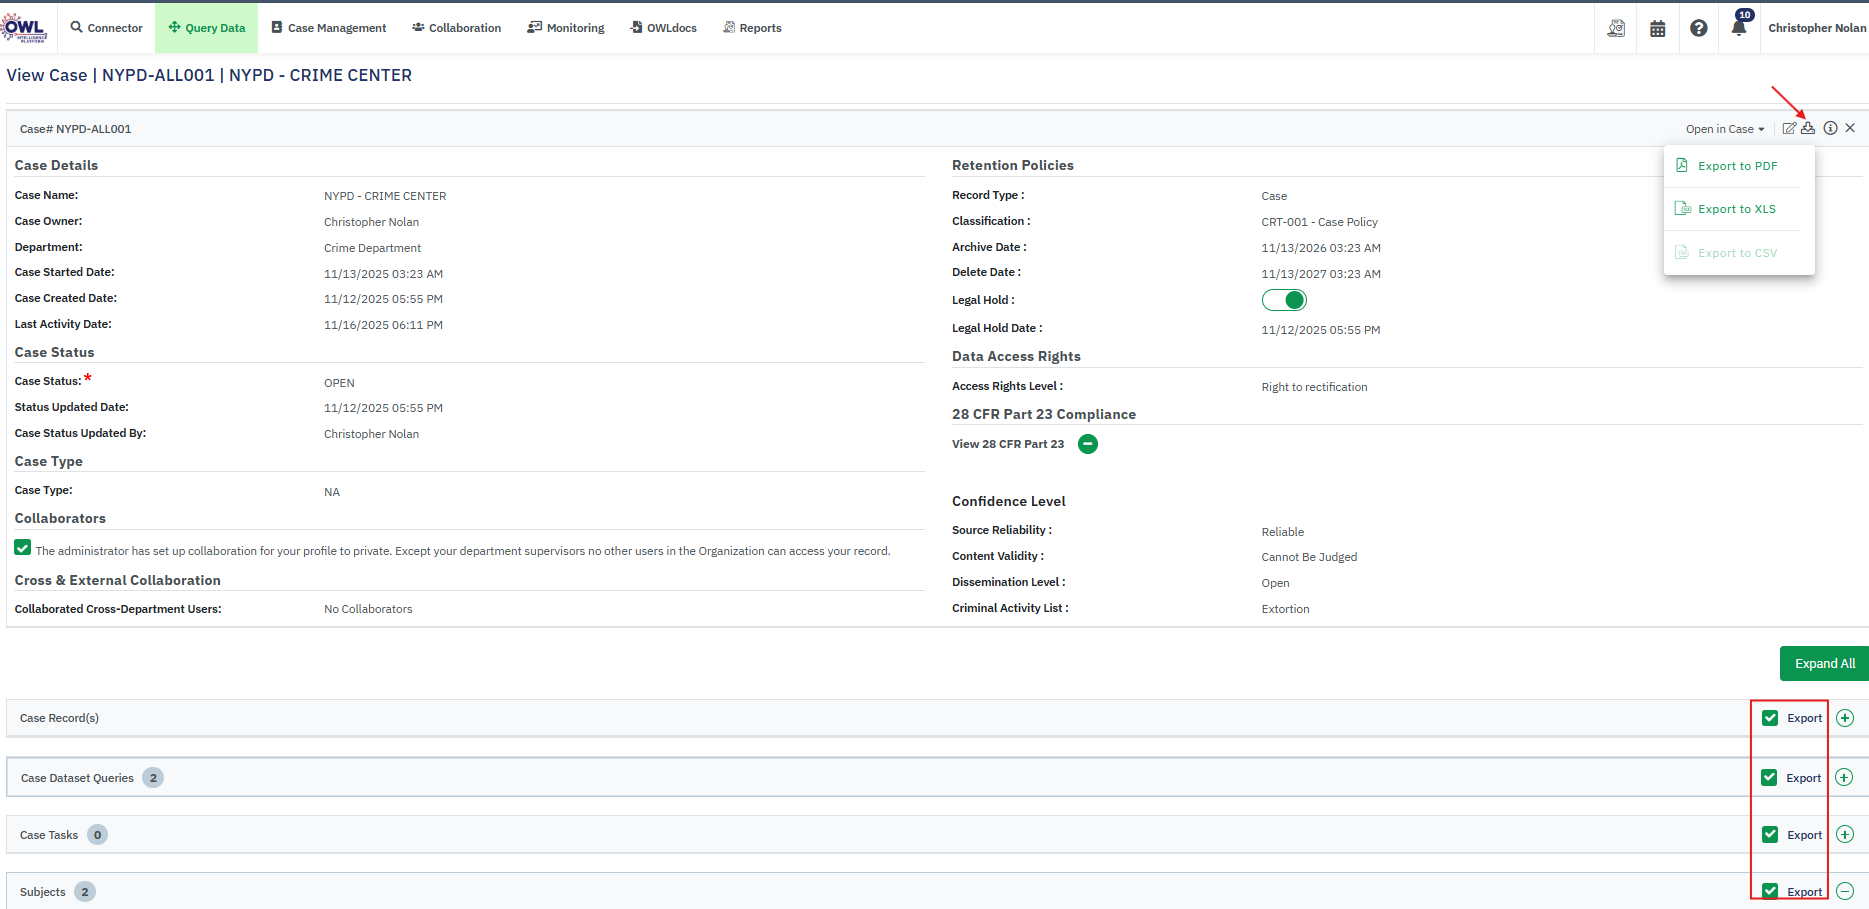The image size is (1869, 909).
Task: Open the 'Open in Case' dropdown
Action: point(1724,129)
